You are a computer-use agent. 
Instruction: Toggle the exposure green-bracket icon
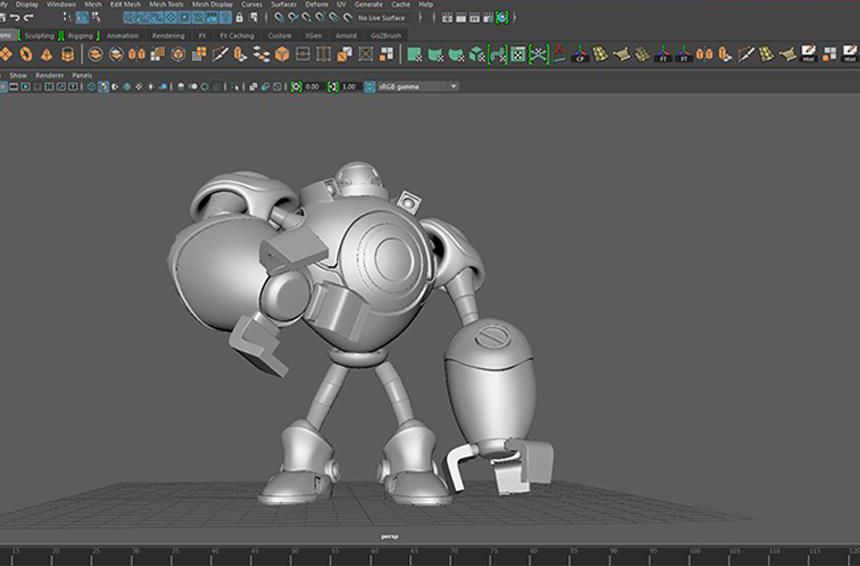296,87
